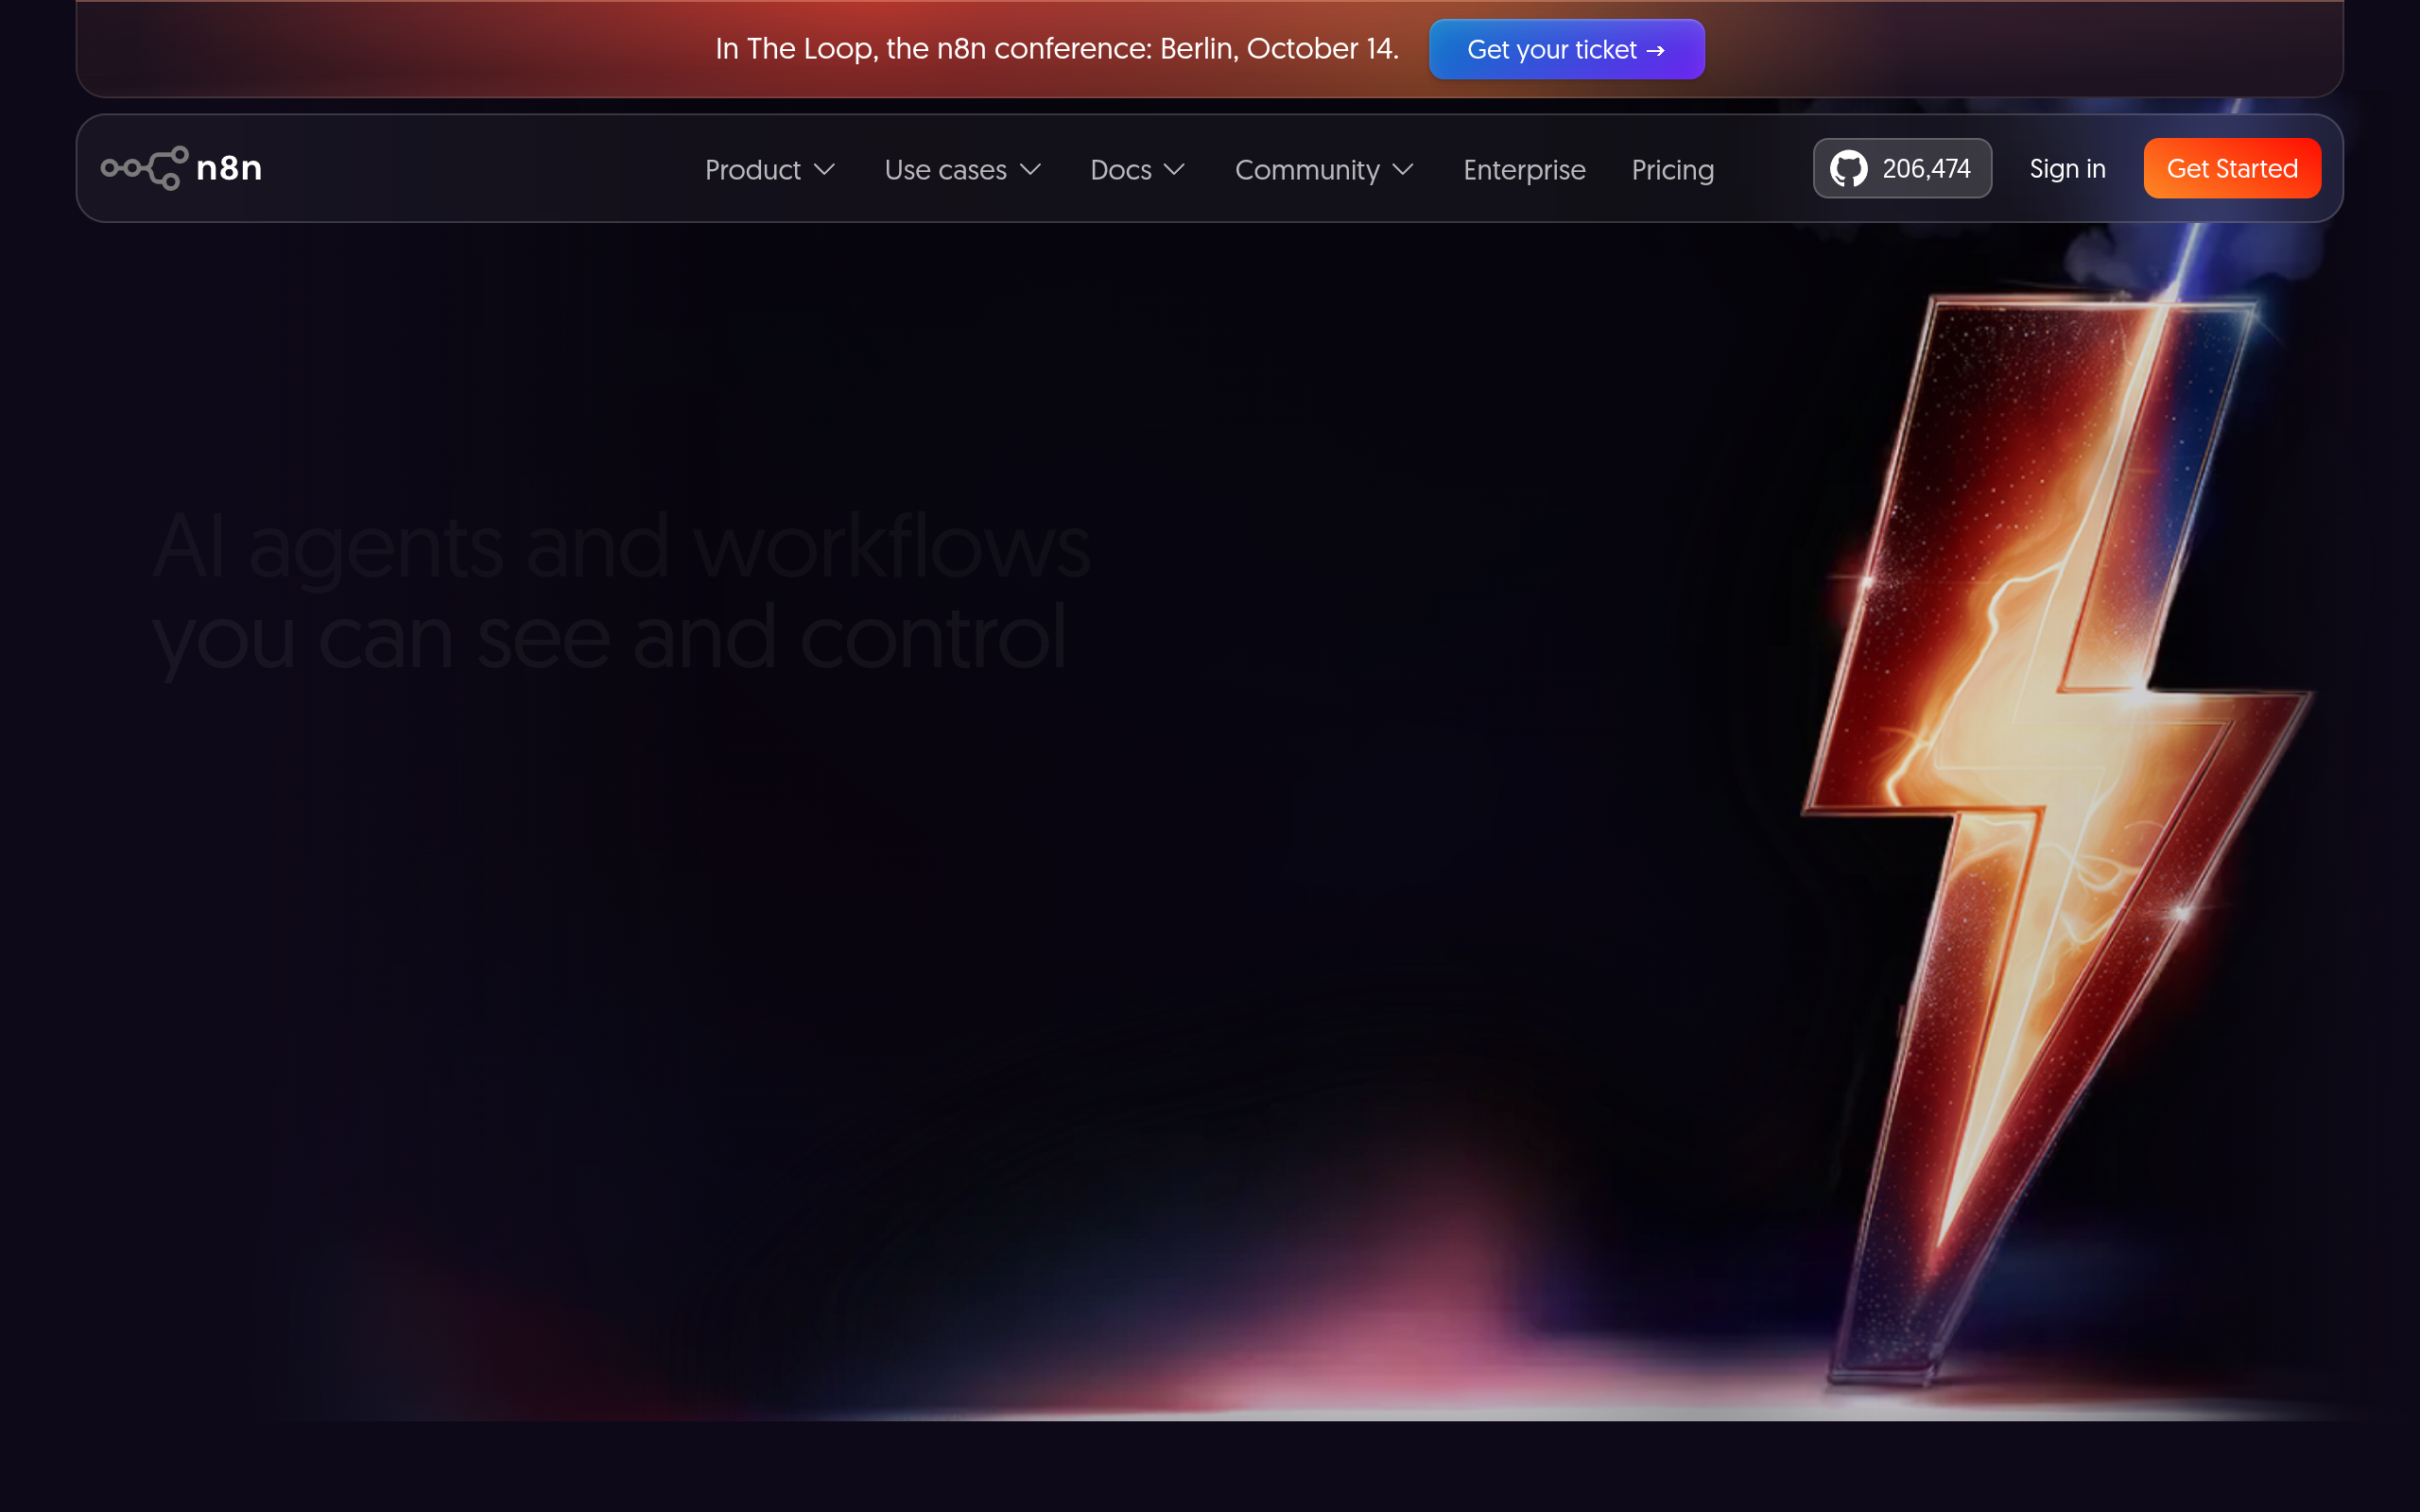Expand the Use cases dropdown chevron
2420x1512 pixels.
click(x=1030, y=170)
